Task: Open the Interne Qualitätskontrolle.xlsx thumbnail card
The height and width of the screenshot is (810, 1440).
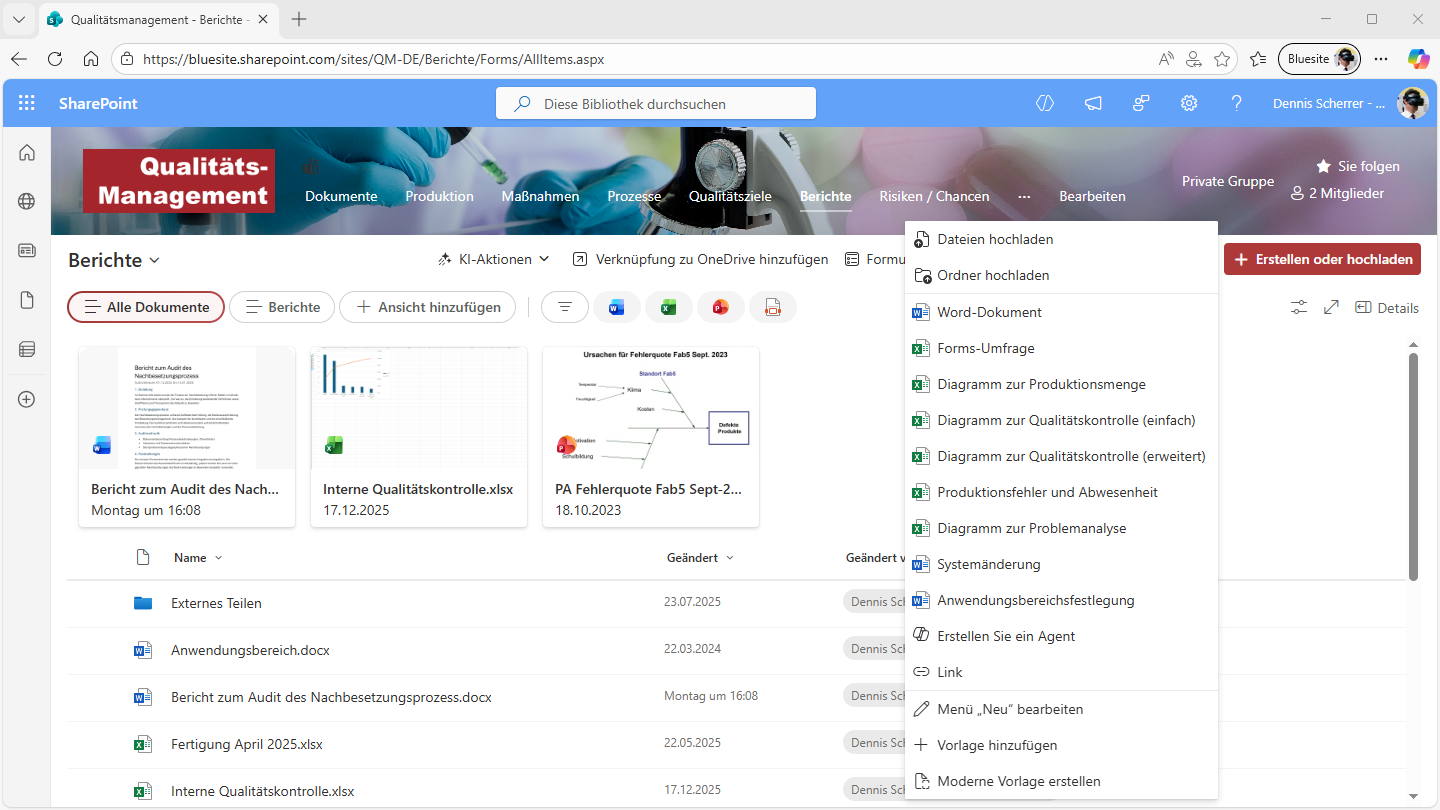Action: 419,436
